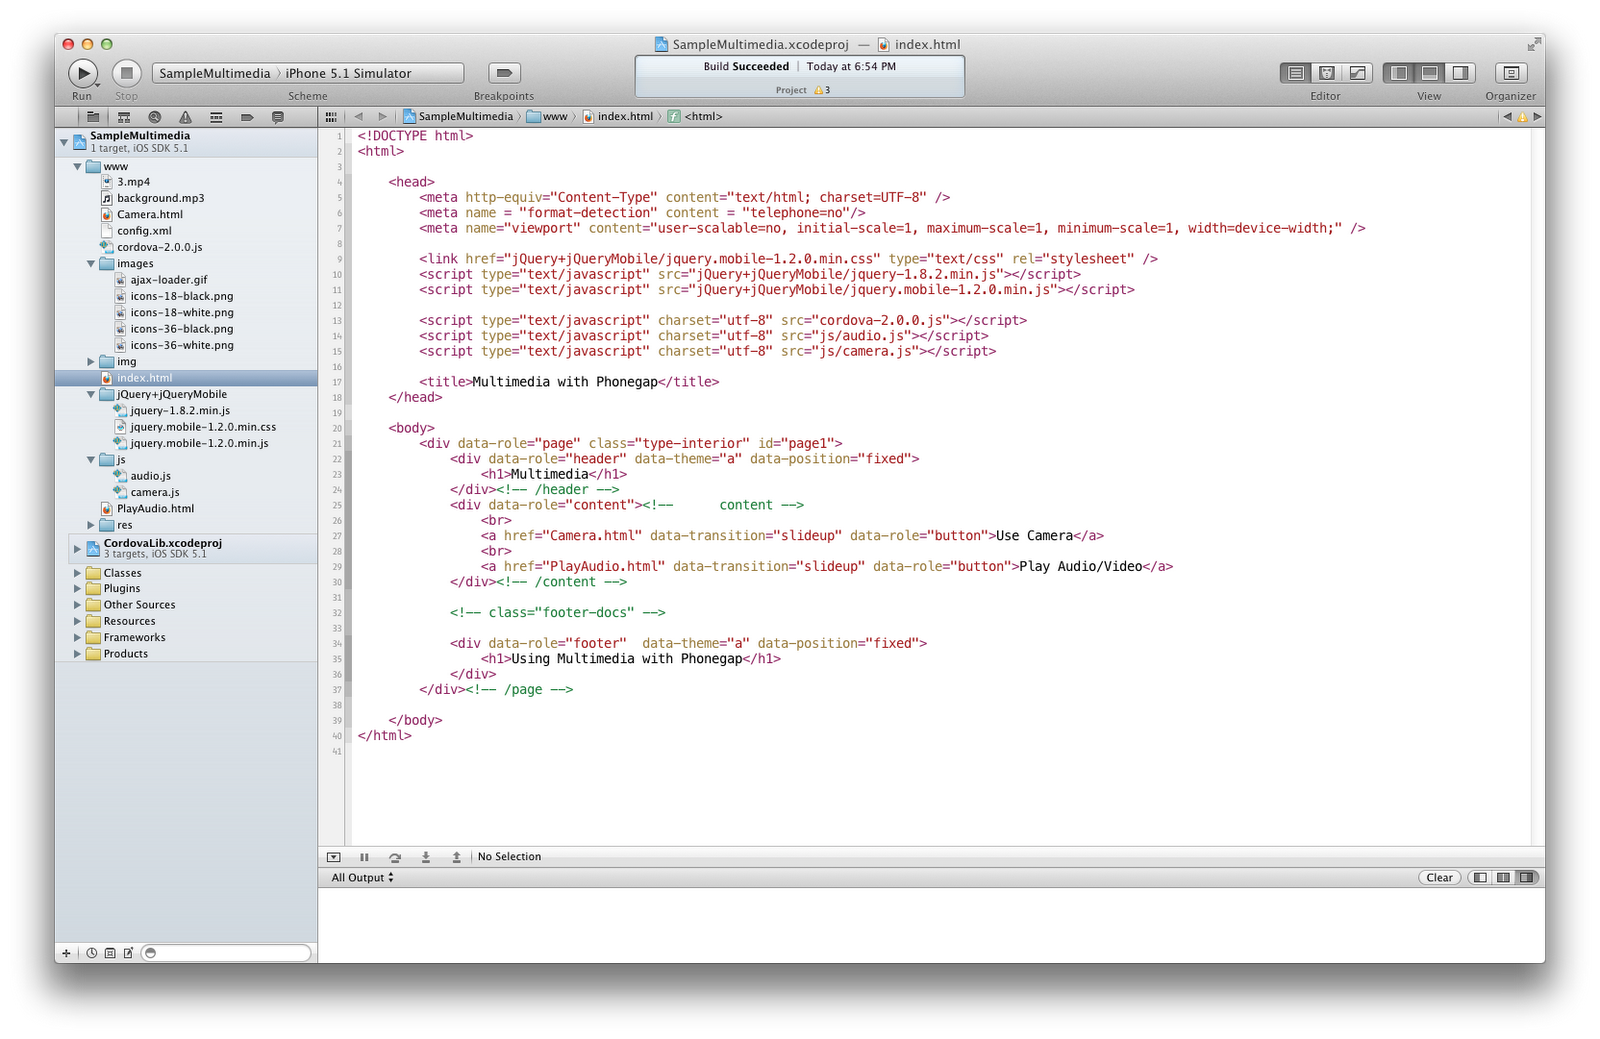The image size is (1600, 1039).
Task: Open the Organizer window
Action: point(1511,73)
